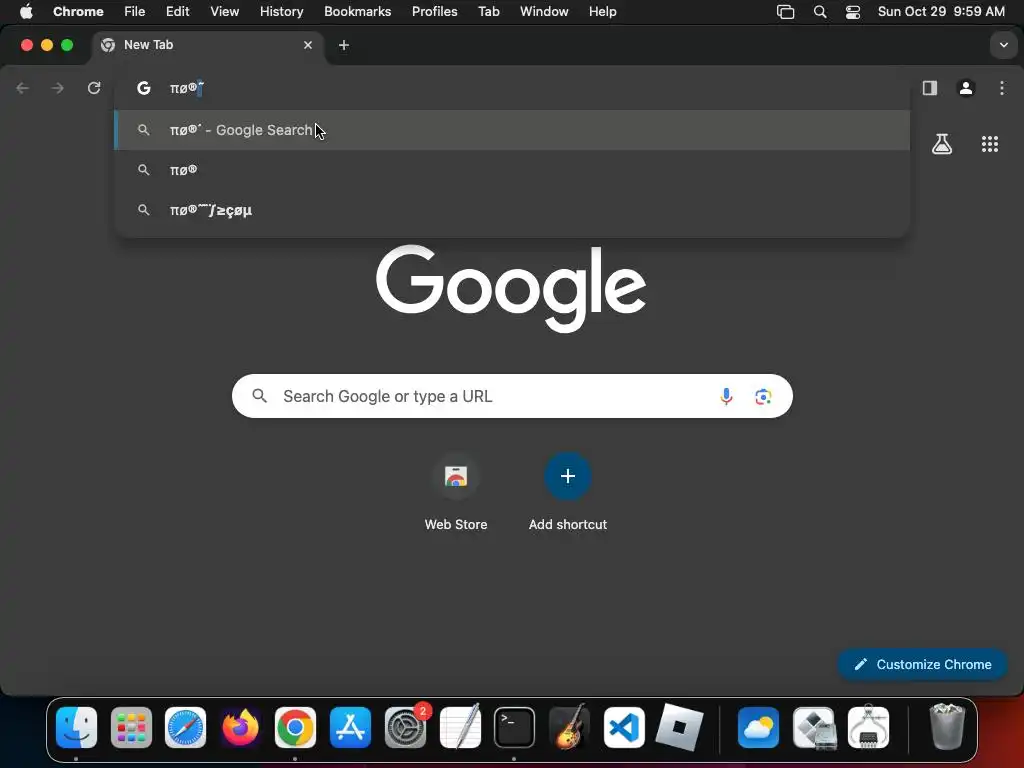The height and width of the screenshot is (768, 1024).
Task: Open Control Center in menu bar
Action: (x=853, y=12)
